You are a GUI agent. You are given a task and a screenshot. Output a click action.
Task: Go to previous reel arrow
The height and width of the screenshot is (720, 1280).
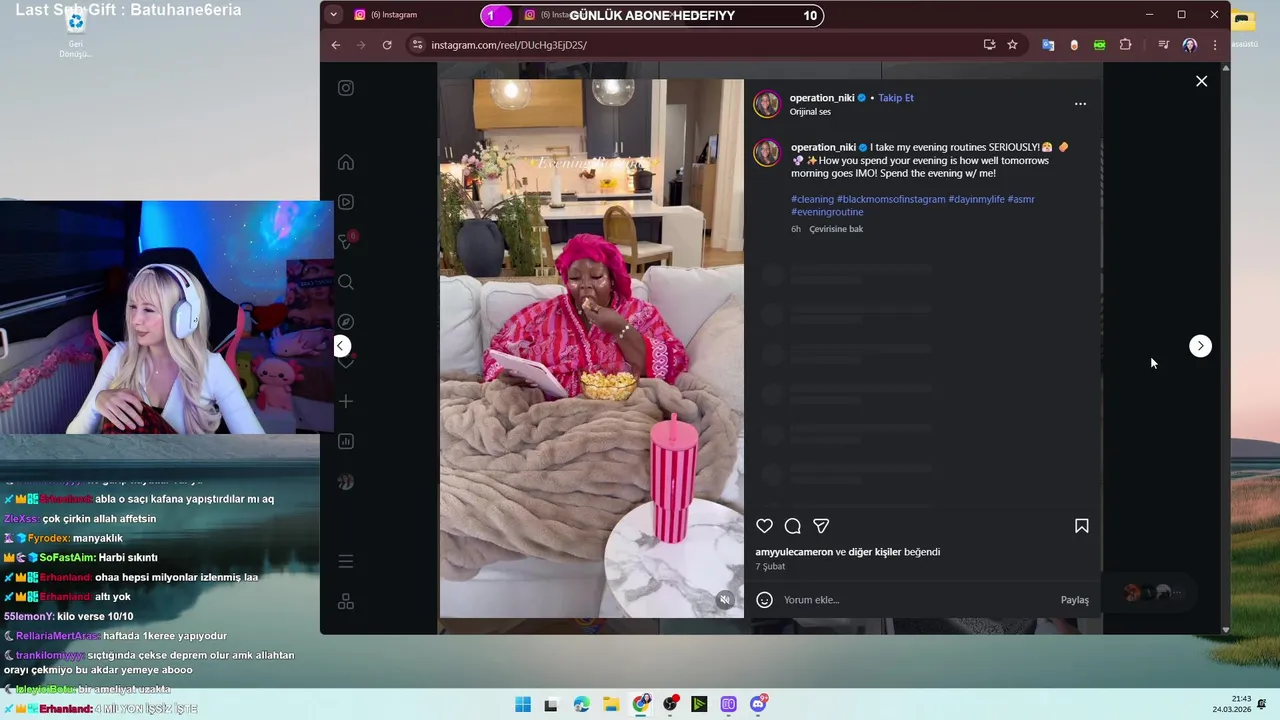click(x=342, y=346)
